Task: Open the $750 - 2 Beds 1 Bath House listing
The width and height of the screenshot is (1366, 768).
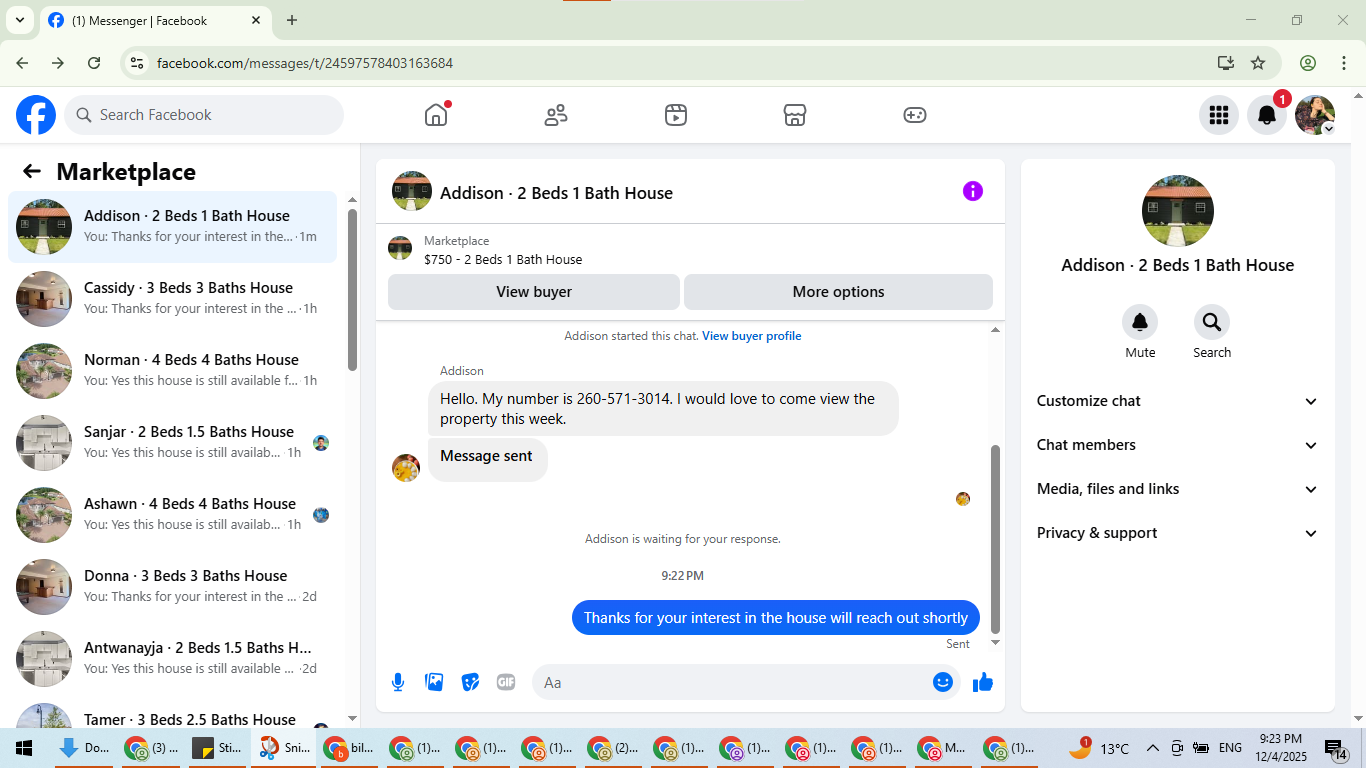Action: pyautogui.click(x=503, y=259)
